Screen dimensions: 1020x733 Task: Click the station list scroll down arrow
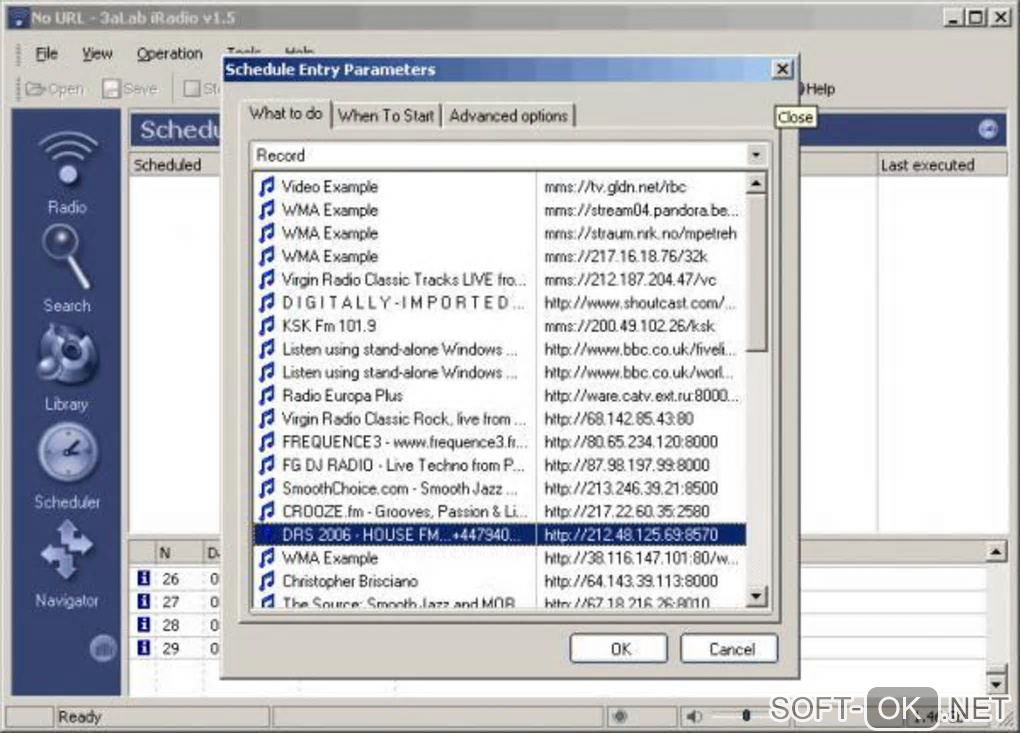(756, 595)
